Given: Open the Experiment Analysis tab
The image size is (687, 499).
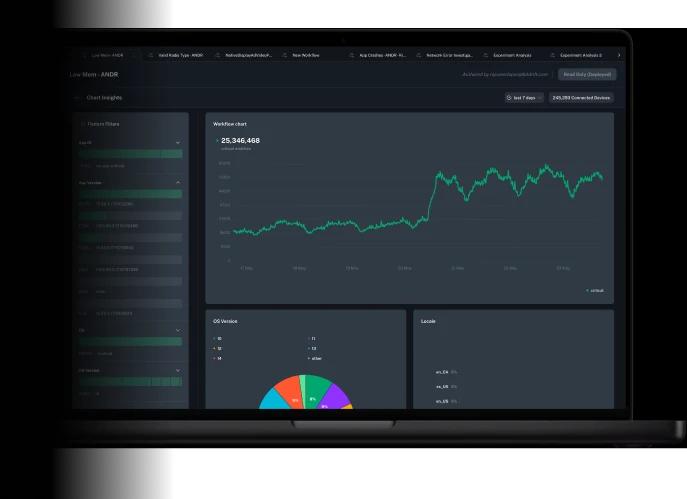Looking at the screenshot, I should click(512, 55).
